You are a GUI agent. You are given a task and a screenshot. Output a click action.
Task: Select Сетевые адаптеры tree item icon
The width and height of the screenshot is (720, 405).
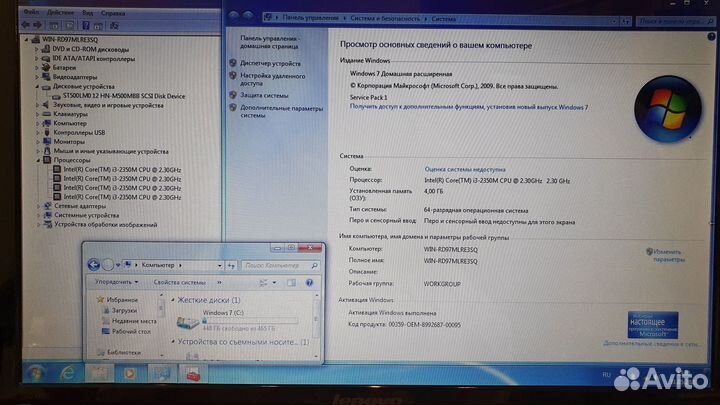(x=47, y=206)
